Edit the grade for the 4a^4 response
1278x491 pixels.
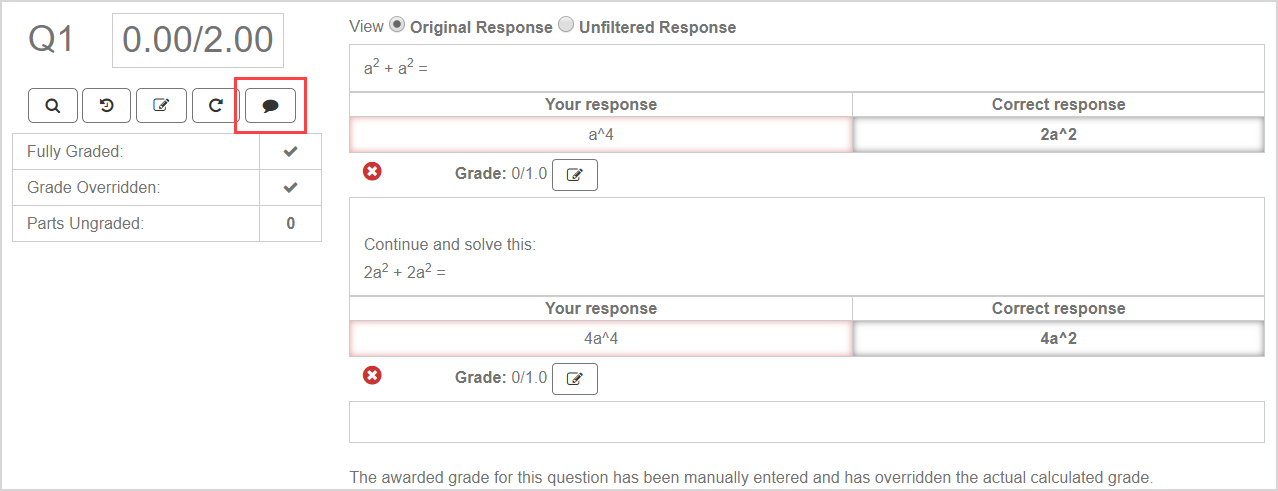pyautogui.click(x=575, y=379)
